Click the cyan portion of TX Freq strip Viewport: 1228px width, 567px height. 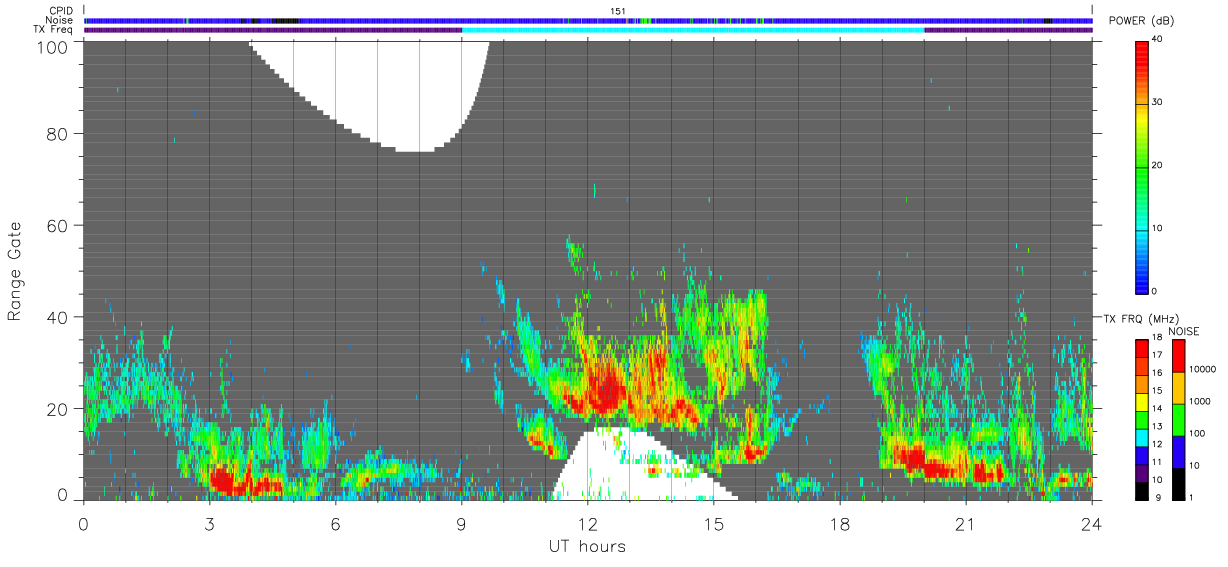click(692, 30)
